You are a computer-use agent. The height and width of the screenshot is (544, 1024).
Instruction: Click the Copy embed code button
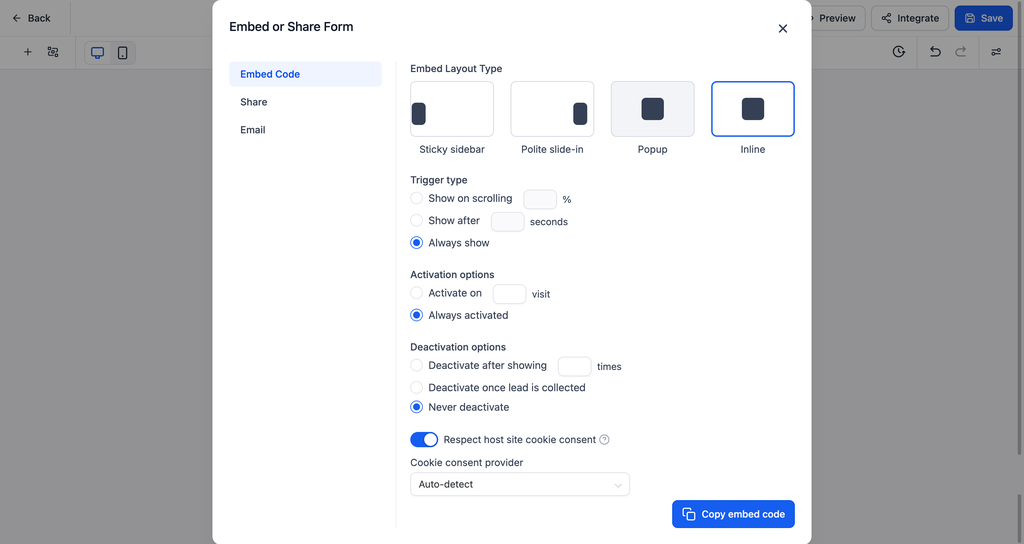click(733, 514)
